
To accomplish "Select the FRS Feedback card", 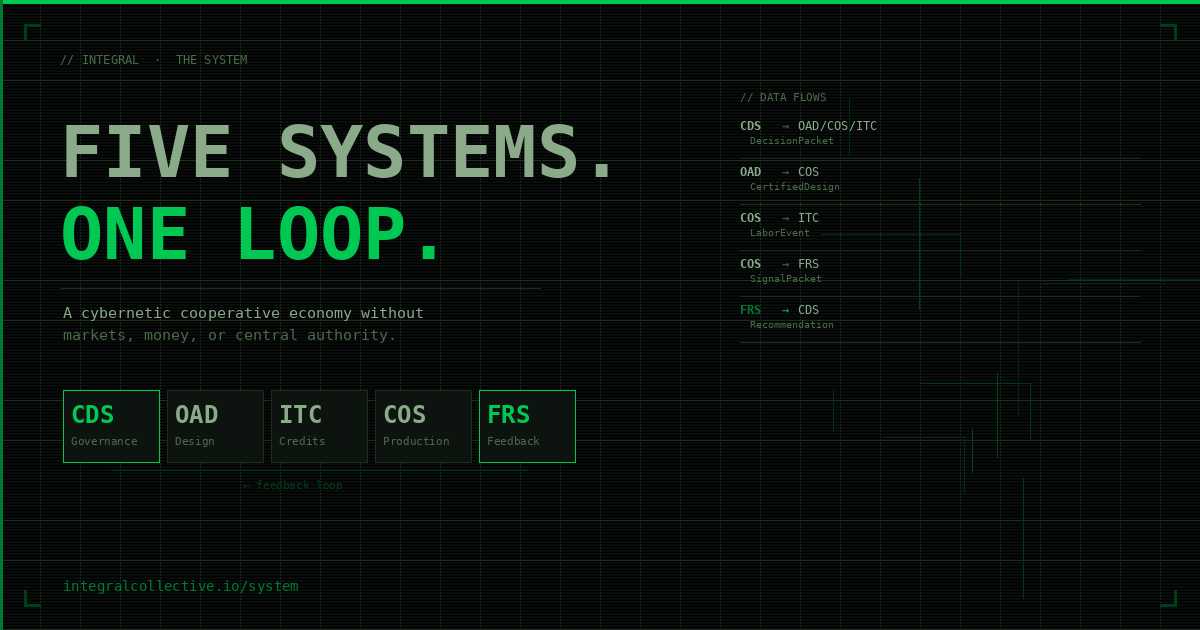I will coord(527,426).
